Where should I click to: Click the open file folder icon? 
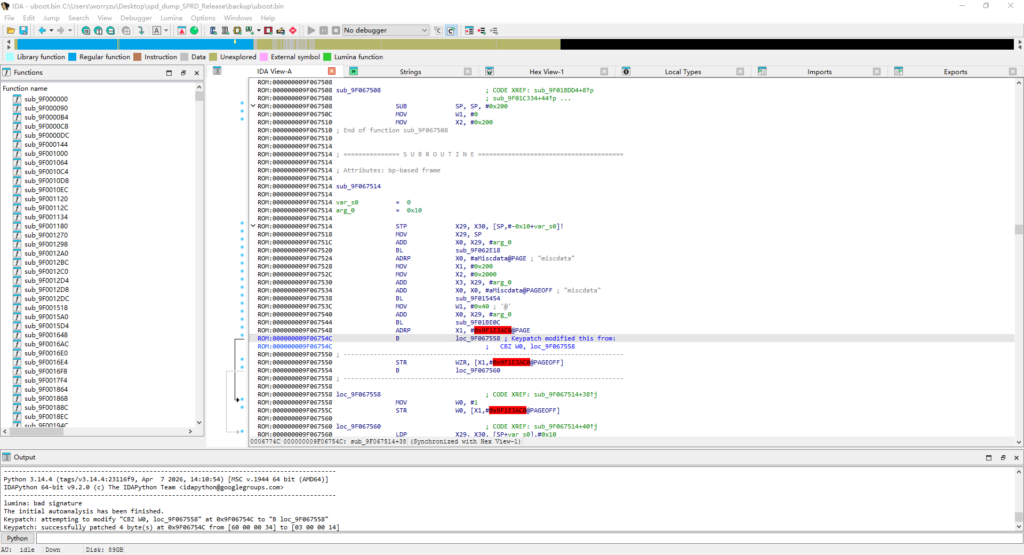(x=11, y=31)
